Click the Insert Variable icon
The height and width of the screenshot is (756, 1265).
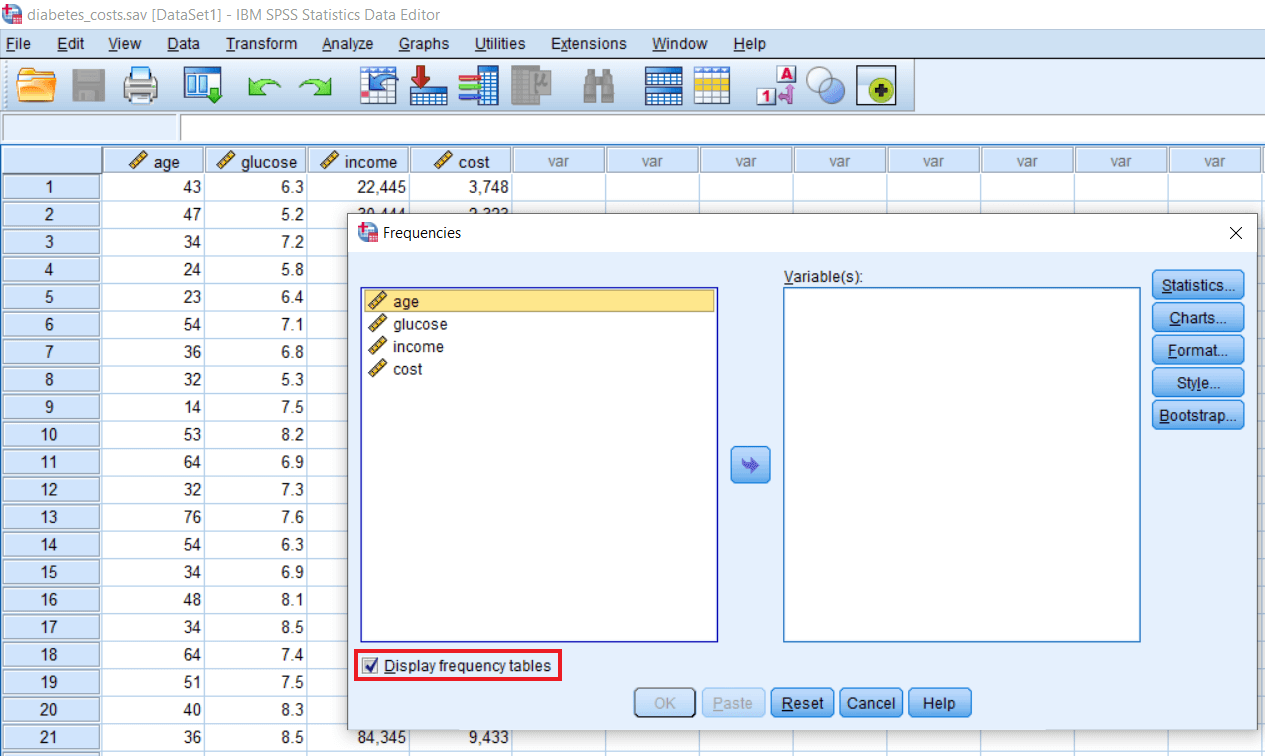[712, 85]
